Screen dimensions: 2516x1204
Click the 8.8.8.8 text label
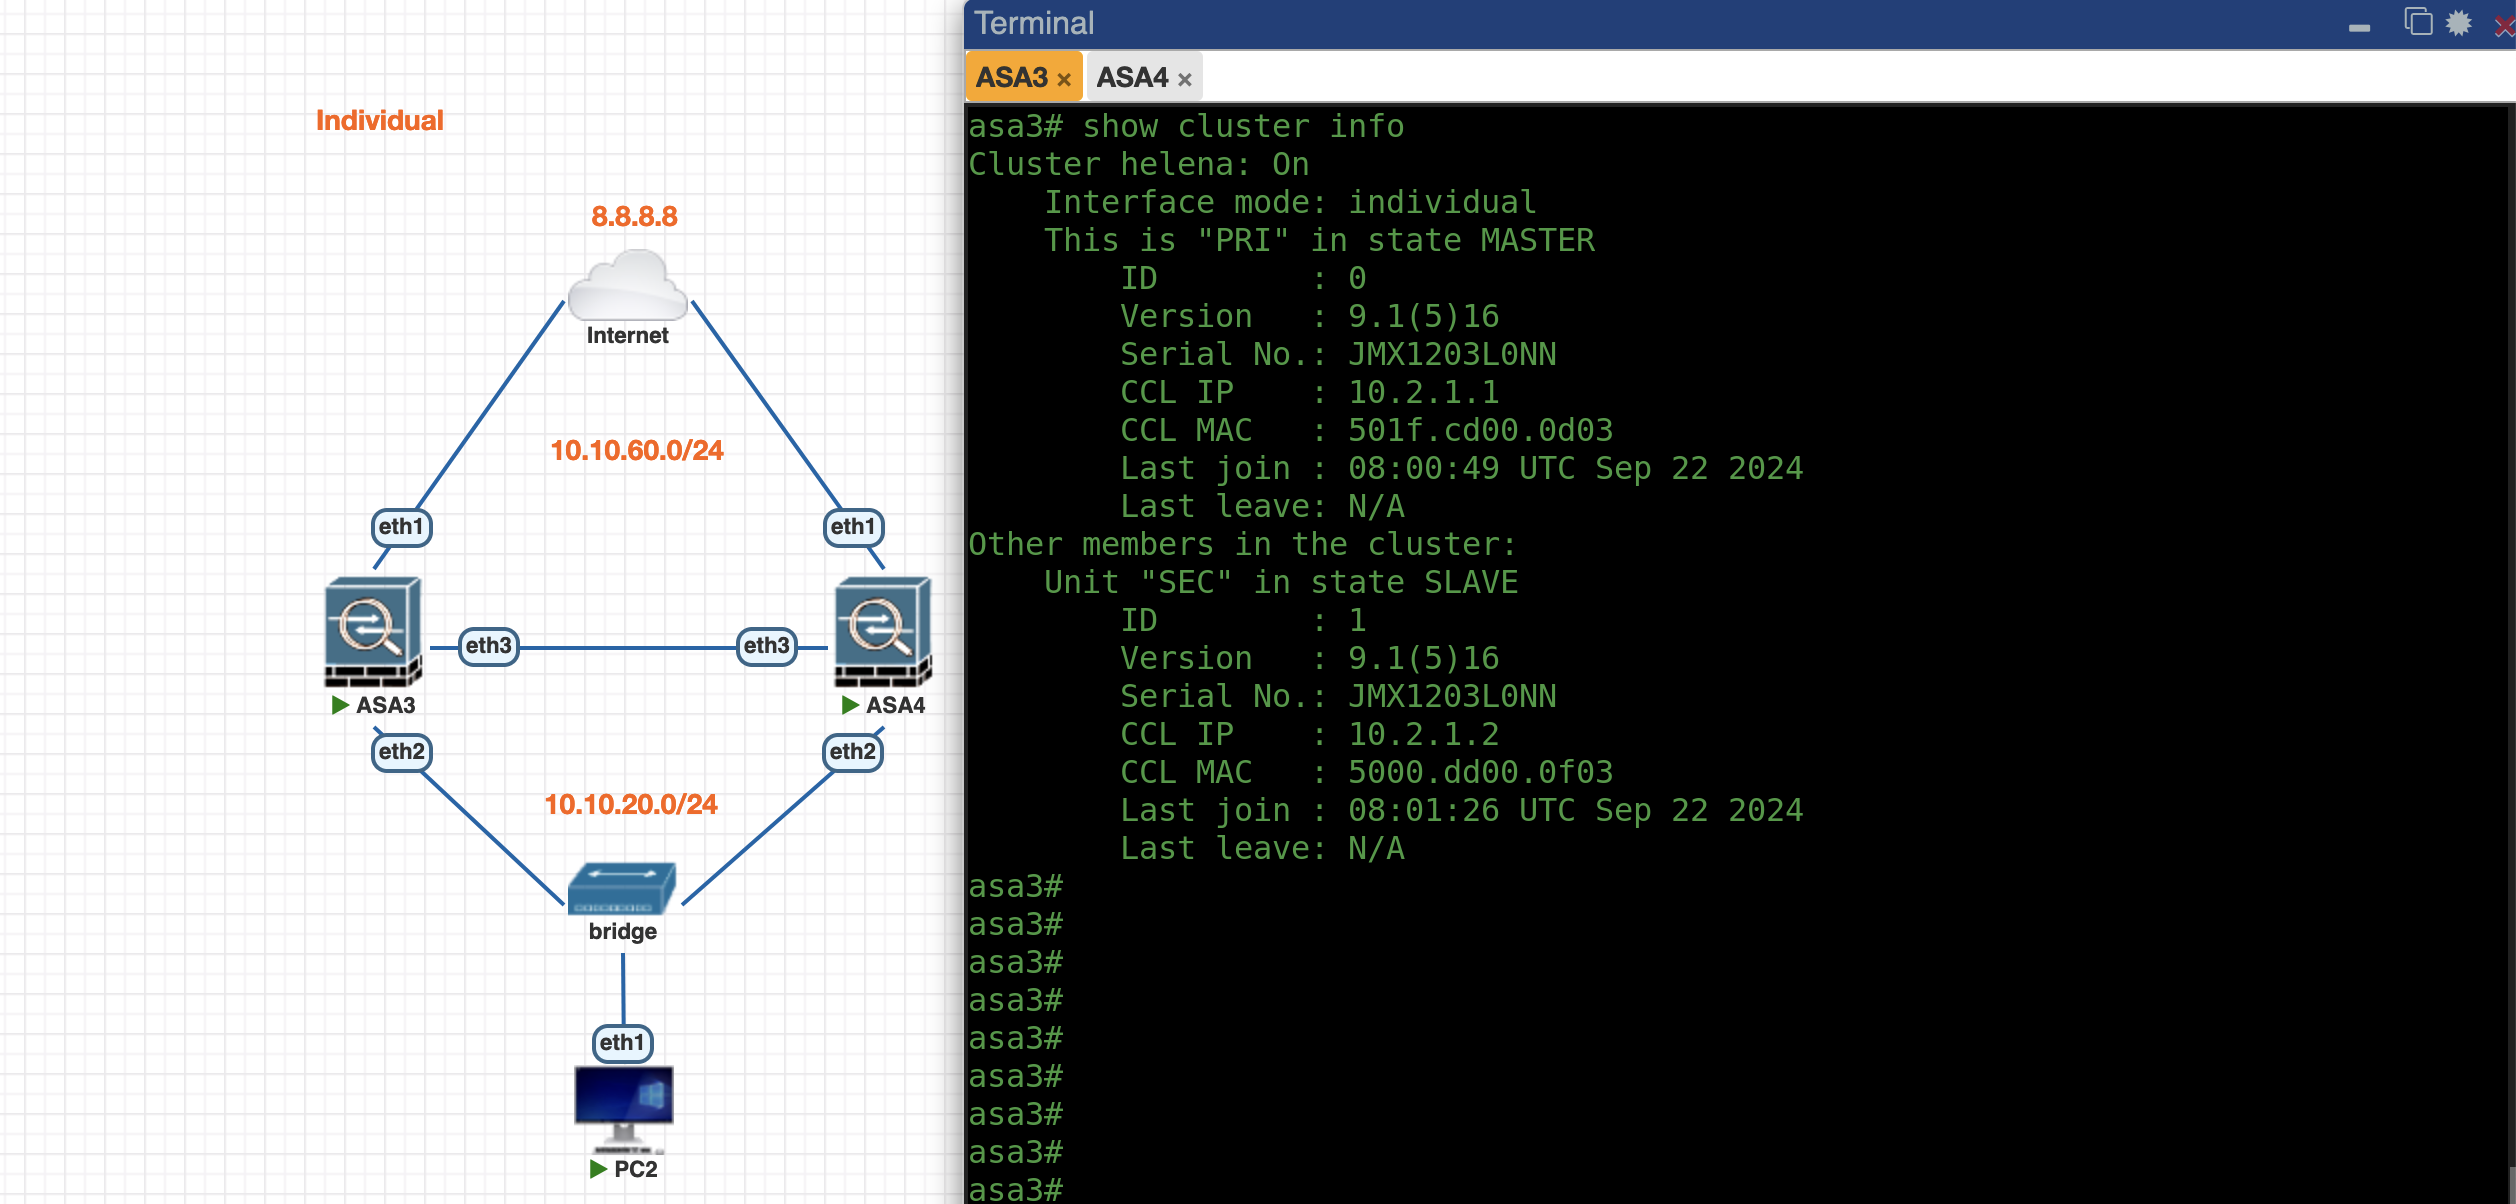click(634, 217)
